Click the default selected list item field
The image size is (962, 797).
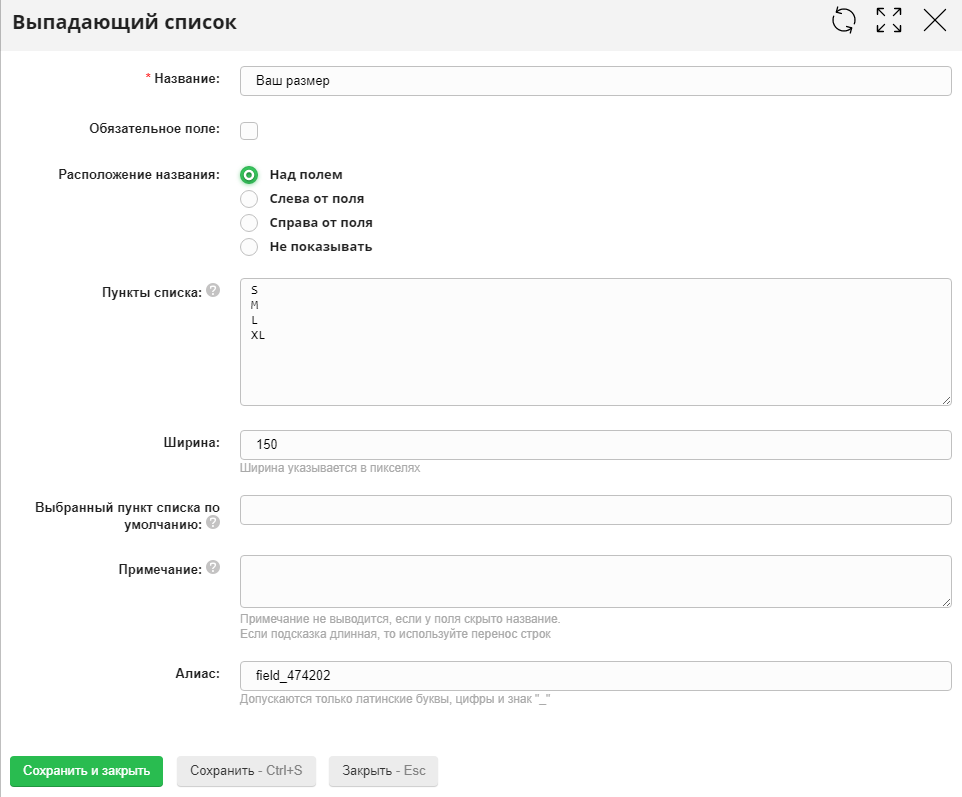click(x=595, y=510)
